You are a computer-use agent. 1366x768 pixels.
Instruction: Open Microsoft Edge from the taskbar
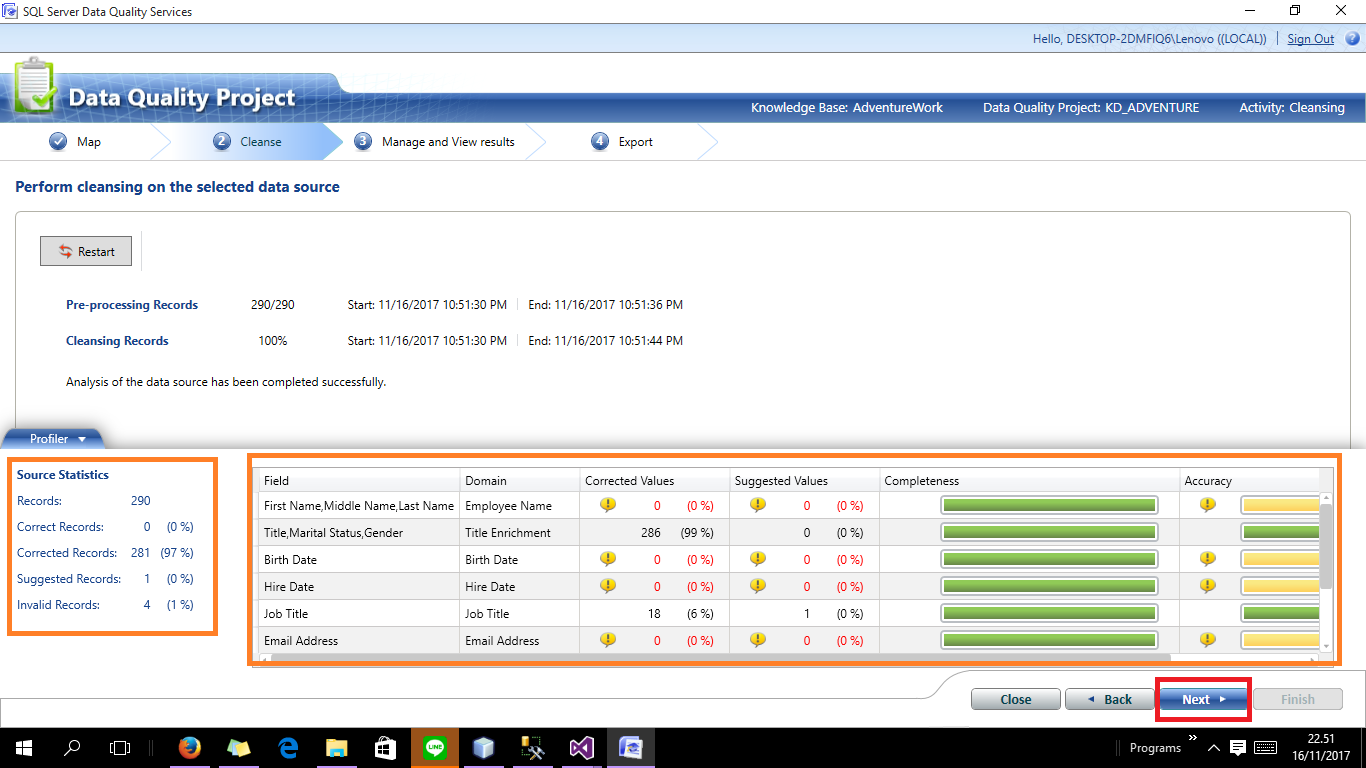289,747
